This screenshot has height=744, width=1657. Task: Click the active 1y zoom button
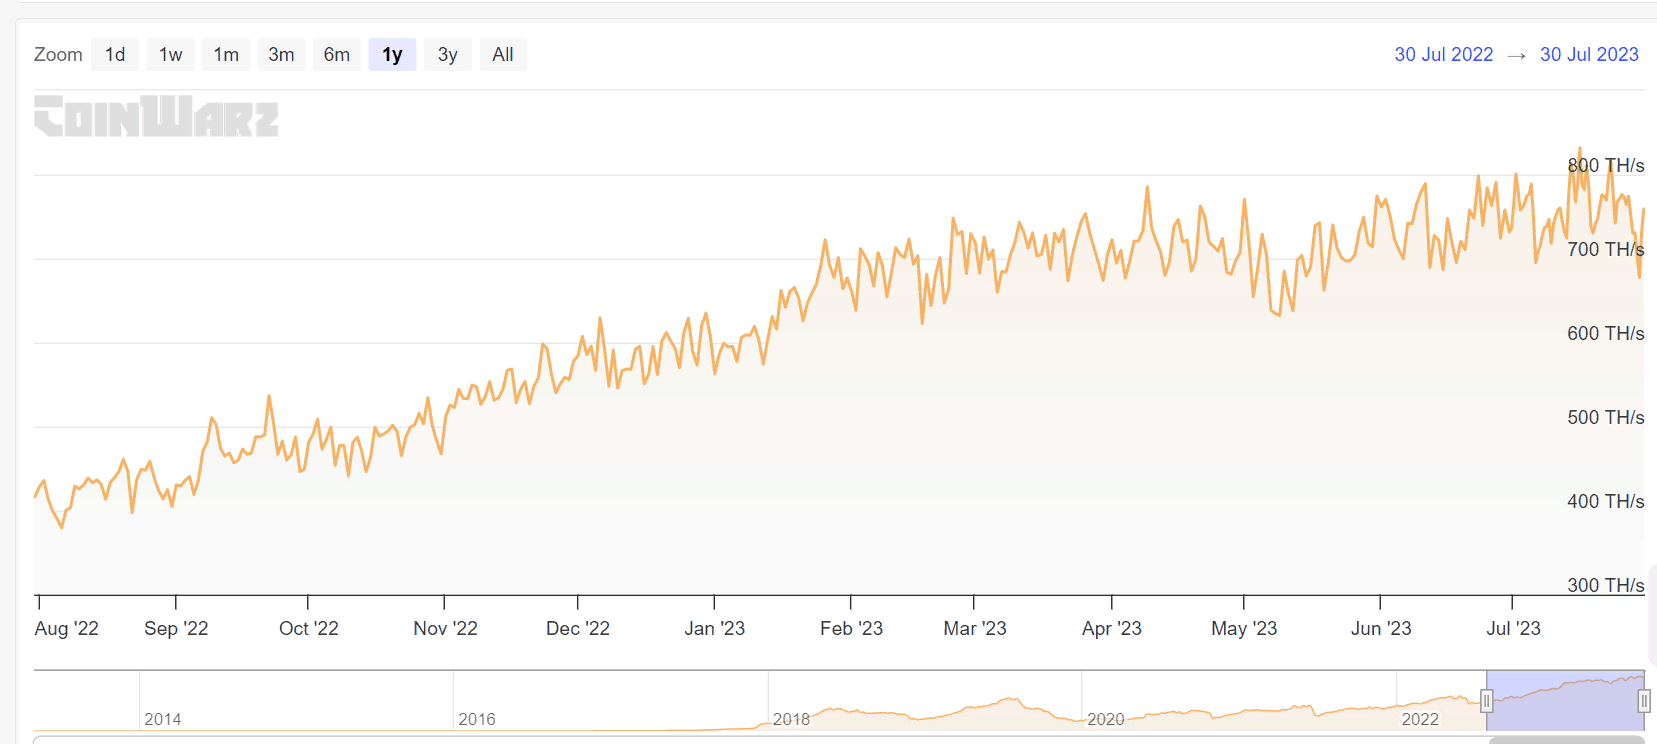point(392,55)
